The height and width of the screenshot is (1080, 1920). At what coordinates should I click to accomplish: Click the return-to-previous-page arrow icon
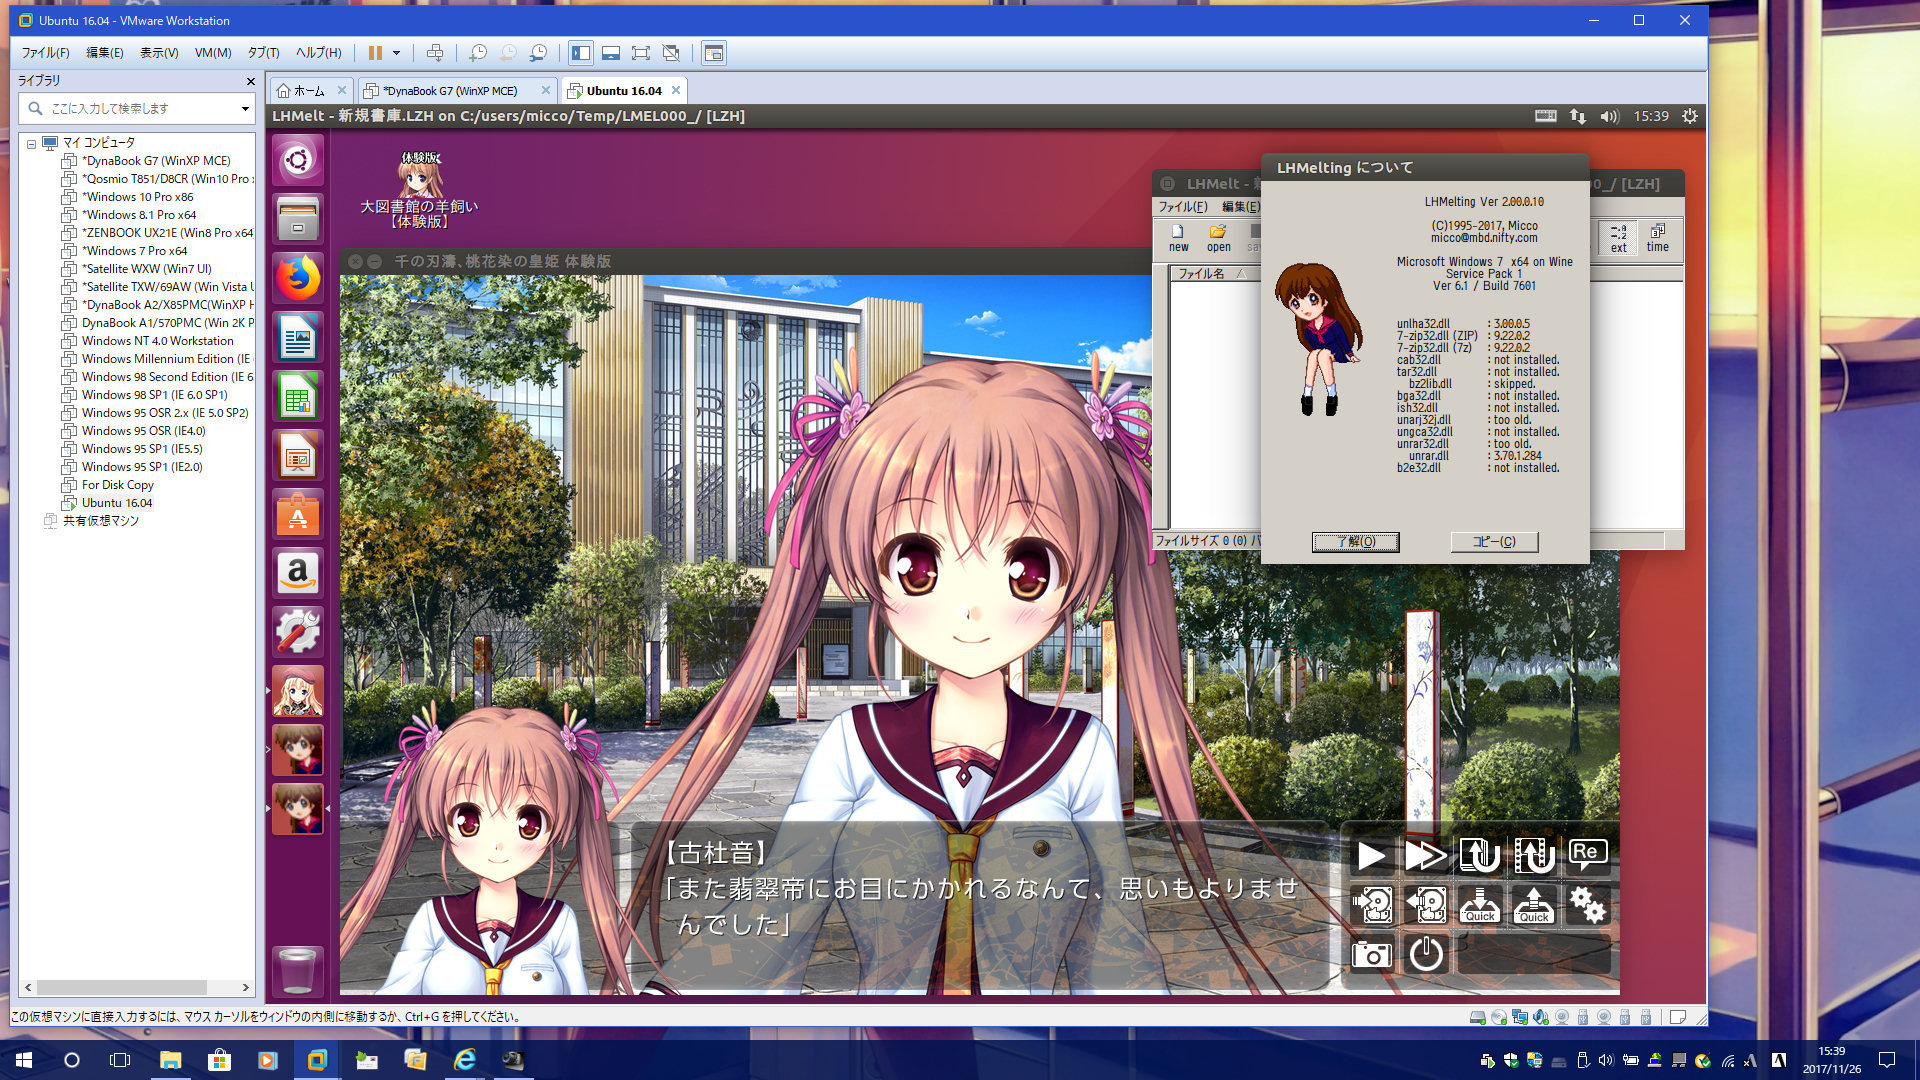[x=1479, y=856]
